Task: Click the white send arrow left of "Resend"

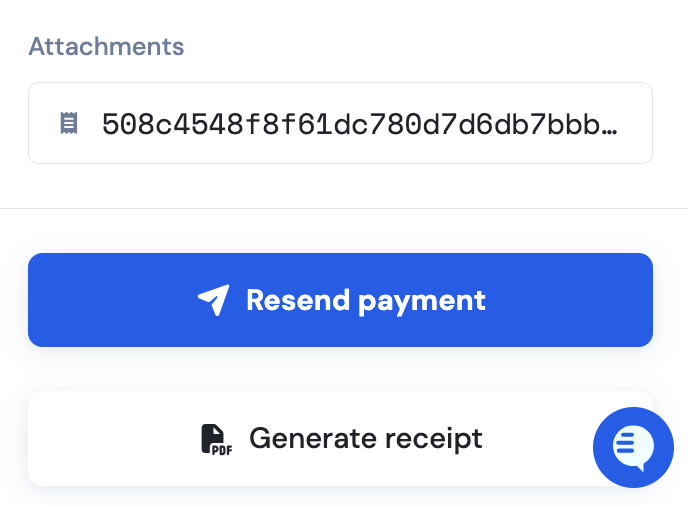Action: [x=214, y=300]
